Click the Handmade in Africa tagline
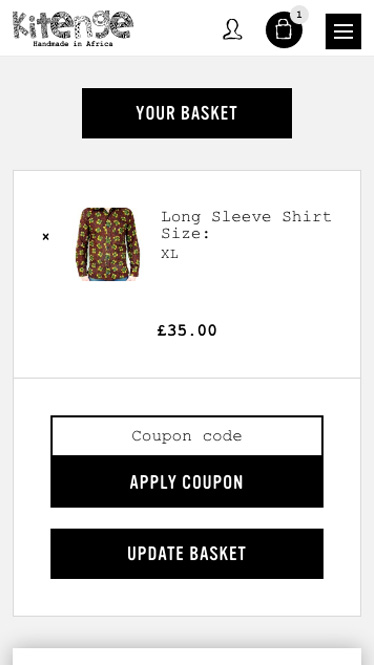Screen dimensions: 374x665 tap(73, 44)
